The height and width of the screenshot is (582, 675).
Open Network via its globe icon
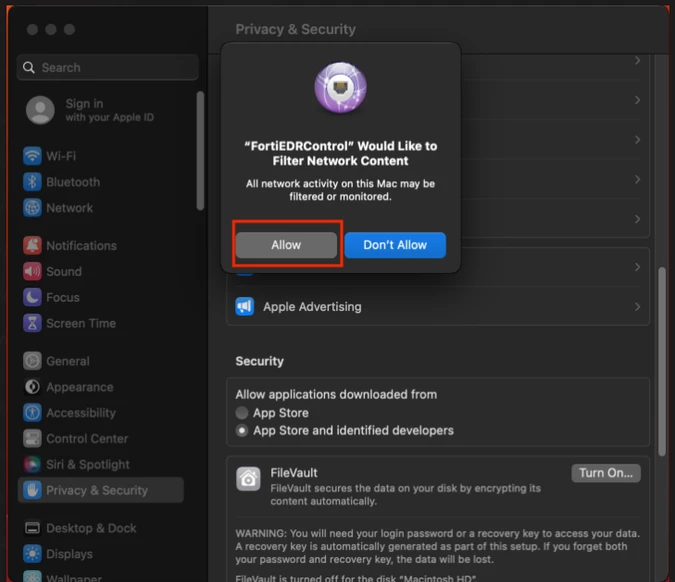tap(32, 207)
